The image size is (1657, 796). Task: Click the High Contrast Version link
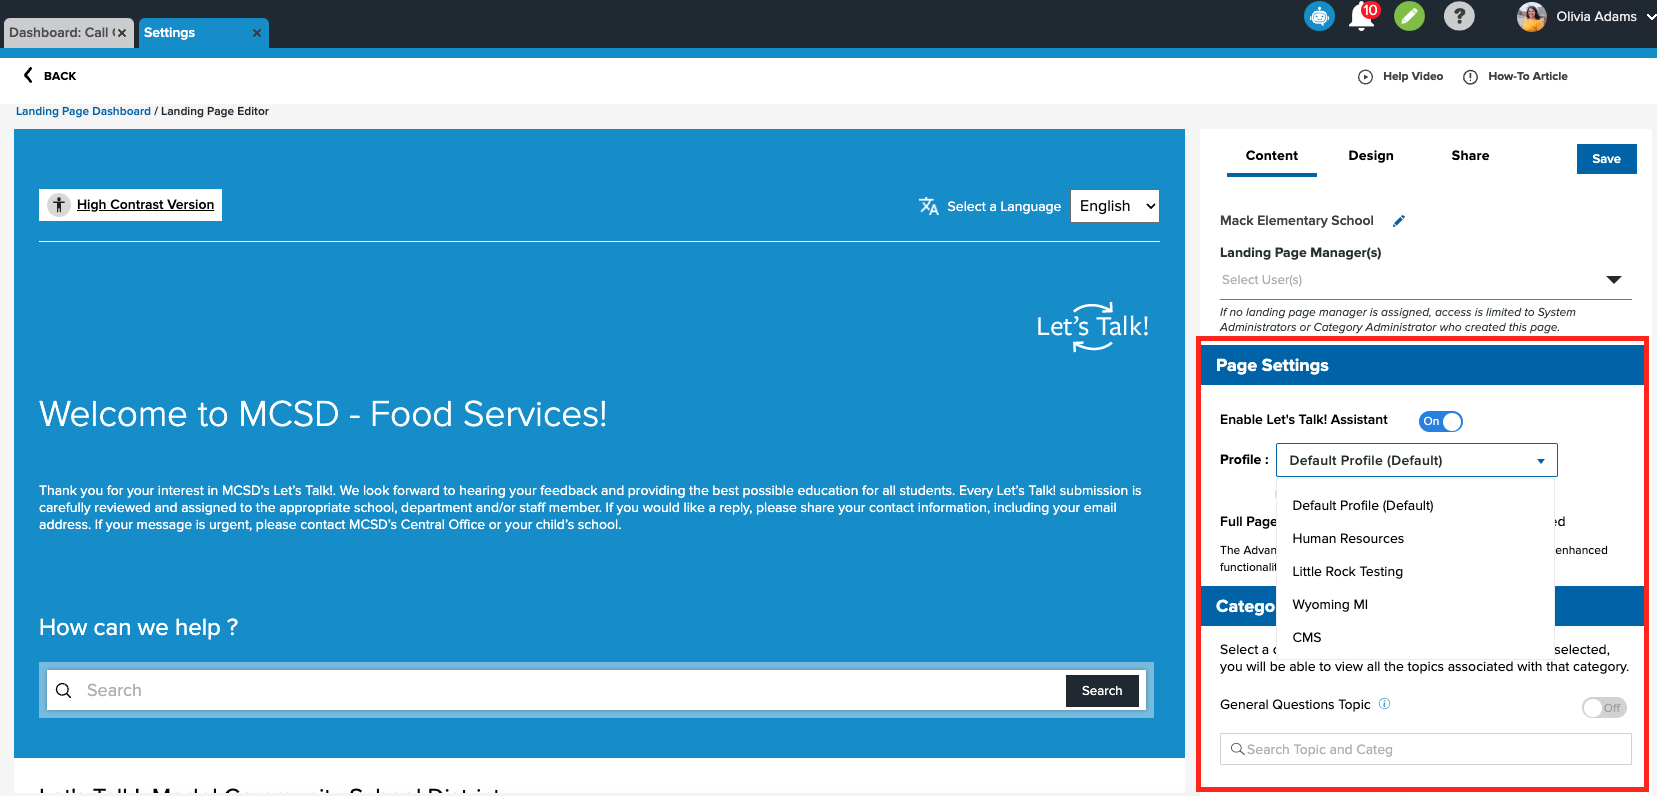(x=145, y=205)
